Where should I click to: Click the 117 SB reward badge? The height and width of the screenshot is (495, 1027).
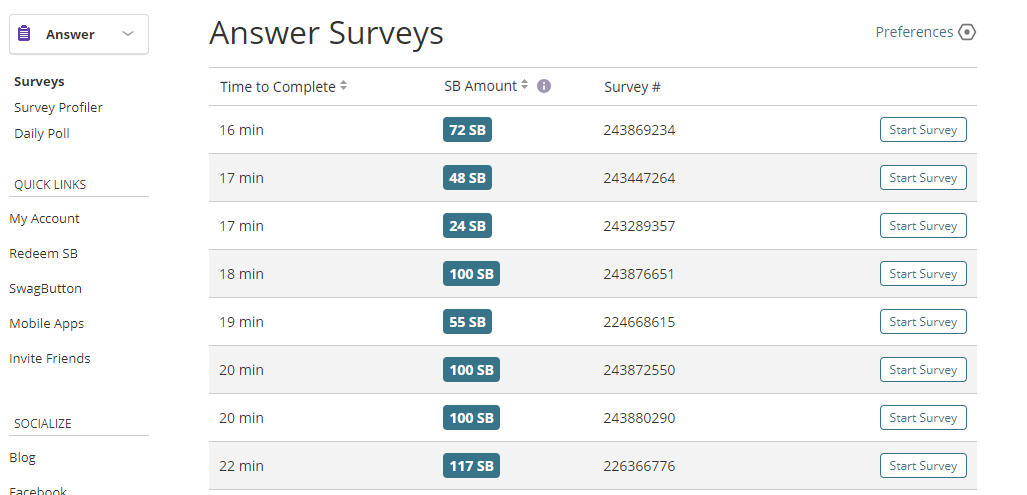tap(471, 466)
